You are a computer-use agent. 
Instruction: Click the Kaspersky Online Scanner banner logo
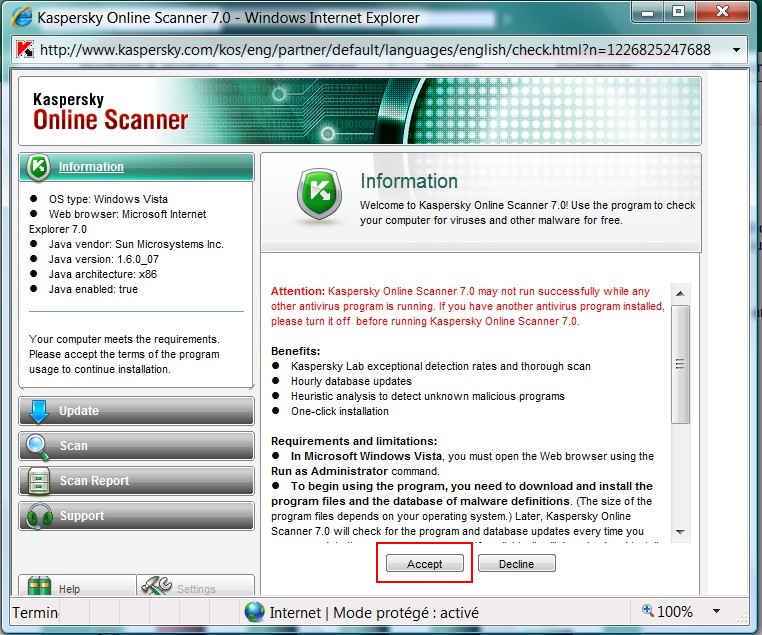110,112
